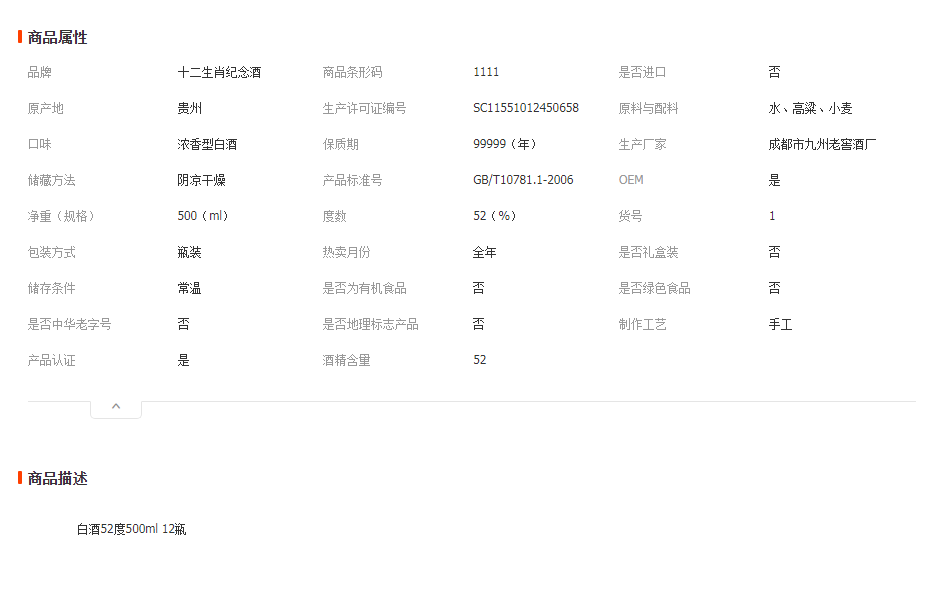Click the shelf life value 99999（年）

point(508,145)
